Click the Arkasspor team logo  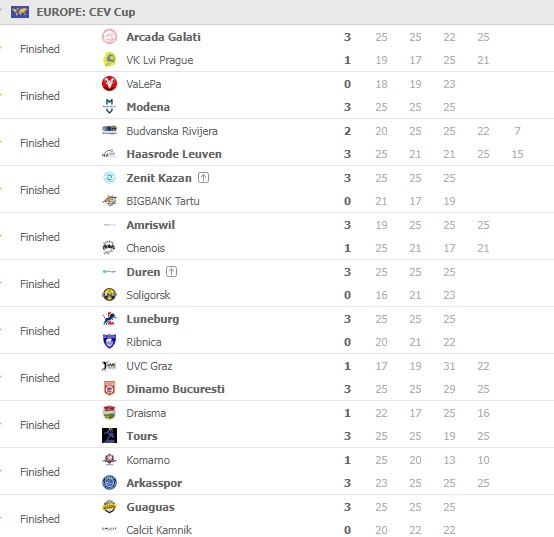(109, 483)
